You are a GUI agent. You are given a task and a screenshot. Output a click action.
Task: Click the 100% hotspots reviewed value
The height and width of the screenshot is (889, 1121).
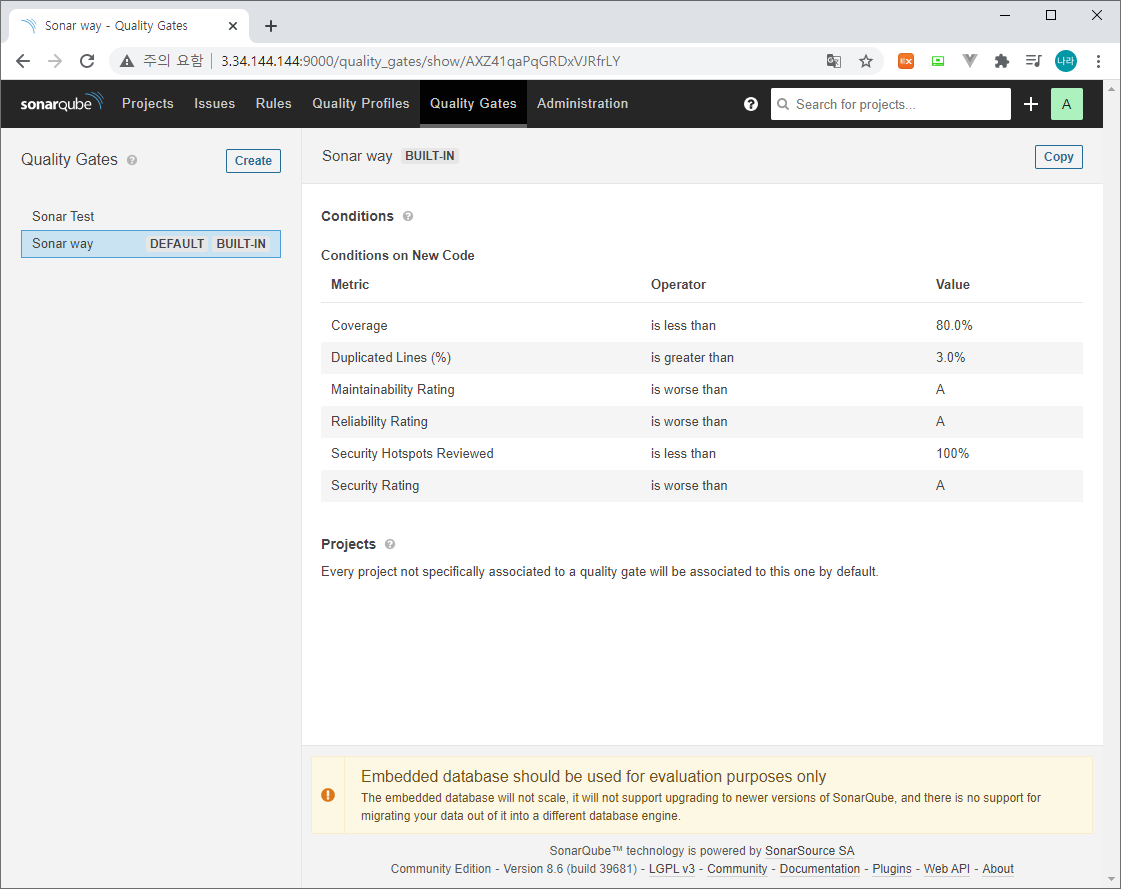[952, 453]
